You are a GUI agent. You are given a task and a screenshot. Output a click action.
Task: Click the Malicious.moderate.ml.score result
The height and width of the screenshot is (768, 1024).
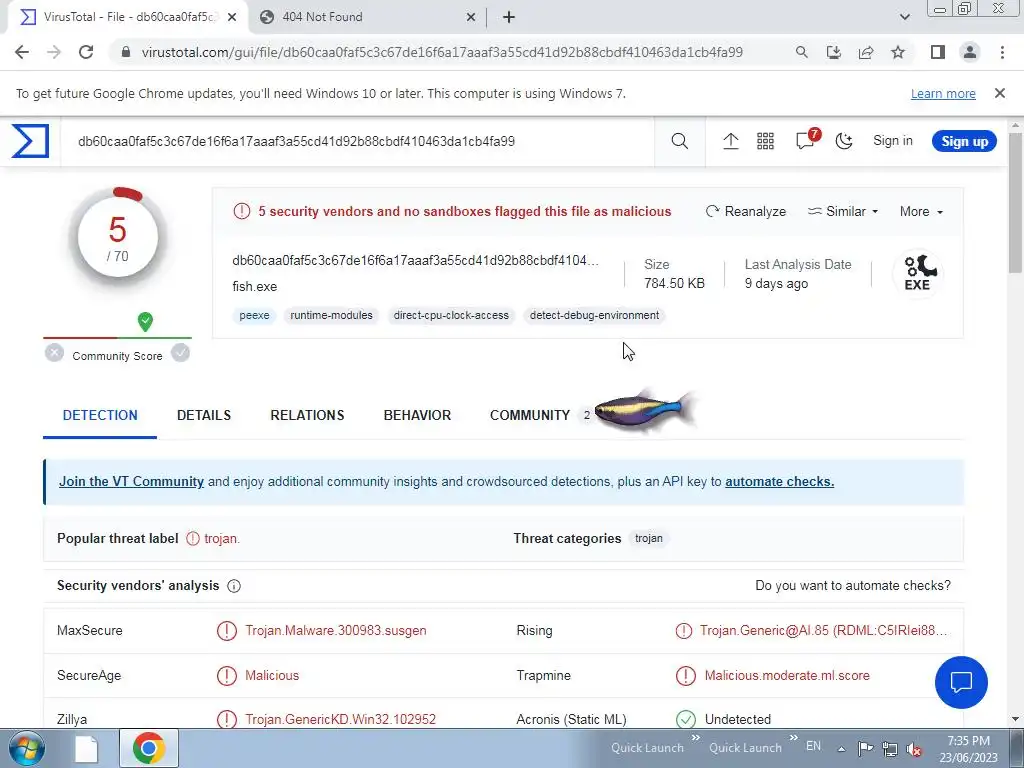pyautogui.click(x=787, y=676)
